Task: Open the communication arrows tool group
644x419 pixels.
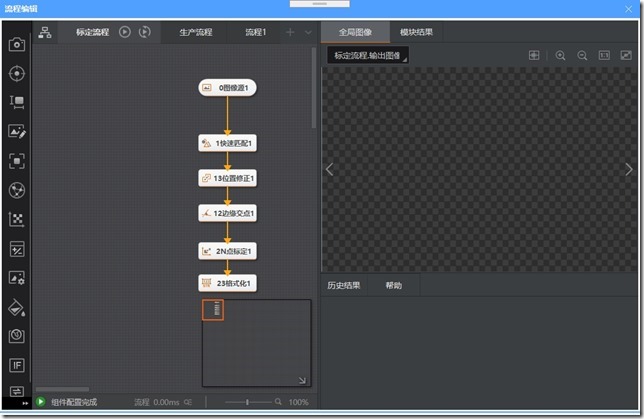Action: coord(17,391)
